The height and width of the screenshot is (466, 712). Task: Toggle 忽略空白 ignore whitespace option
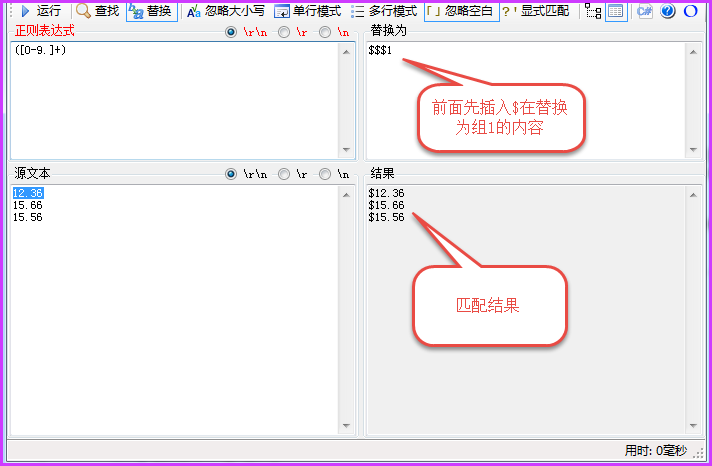tap(461, 11)
